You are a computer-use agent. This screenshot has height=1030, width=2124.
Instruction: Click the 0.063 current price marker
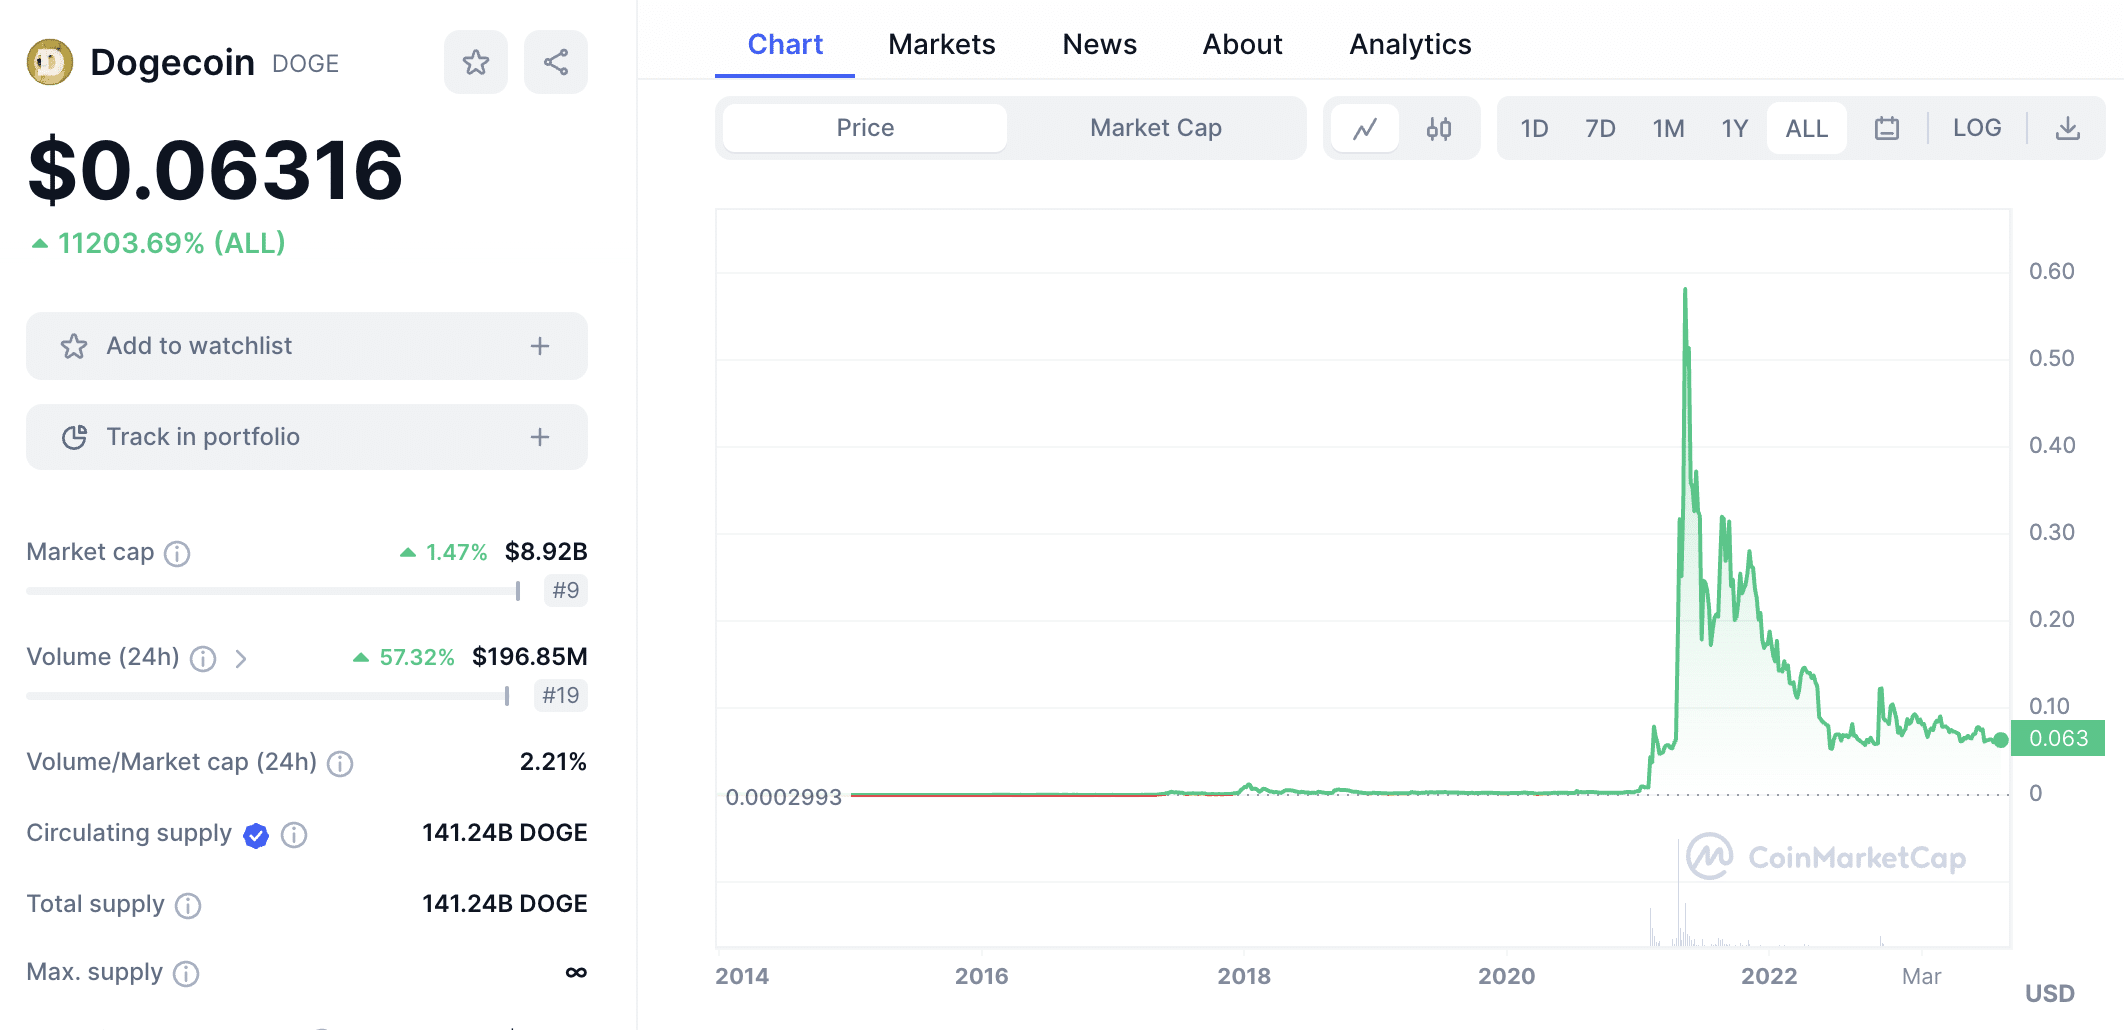click(x=2058, y=738)
